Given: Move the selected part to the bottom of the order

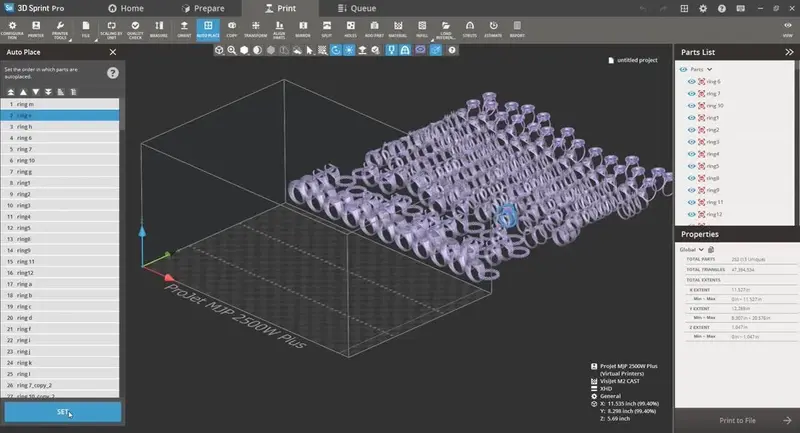Looking at the screenshot, I should [x=48, y=92].
